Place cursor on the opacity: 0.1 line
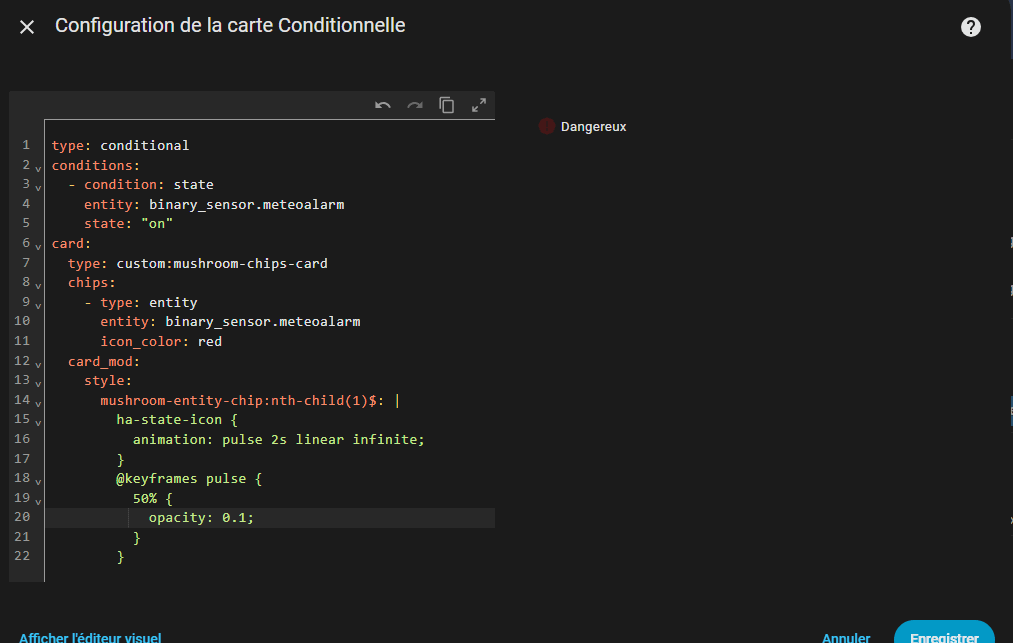 click(208, 517)
